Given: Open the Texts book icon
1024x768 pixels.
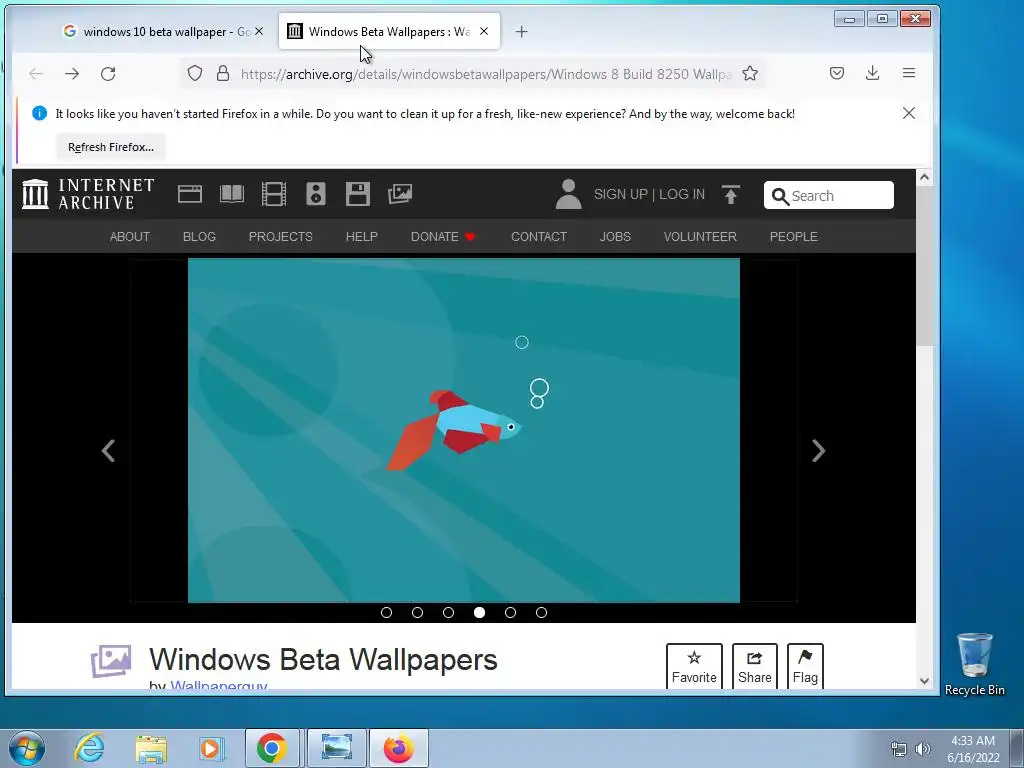Looking at the screenshot, I should point(232,194).
